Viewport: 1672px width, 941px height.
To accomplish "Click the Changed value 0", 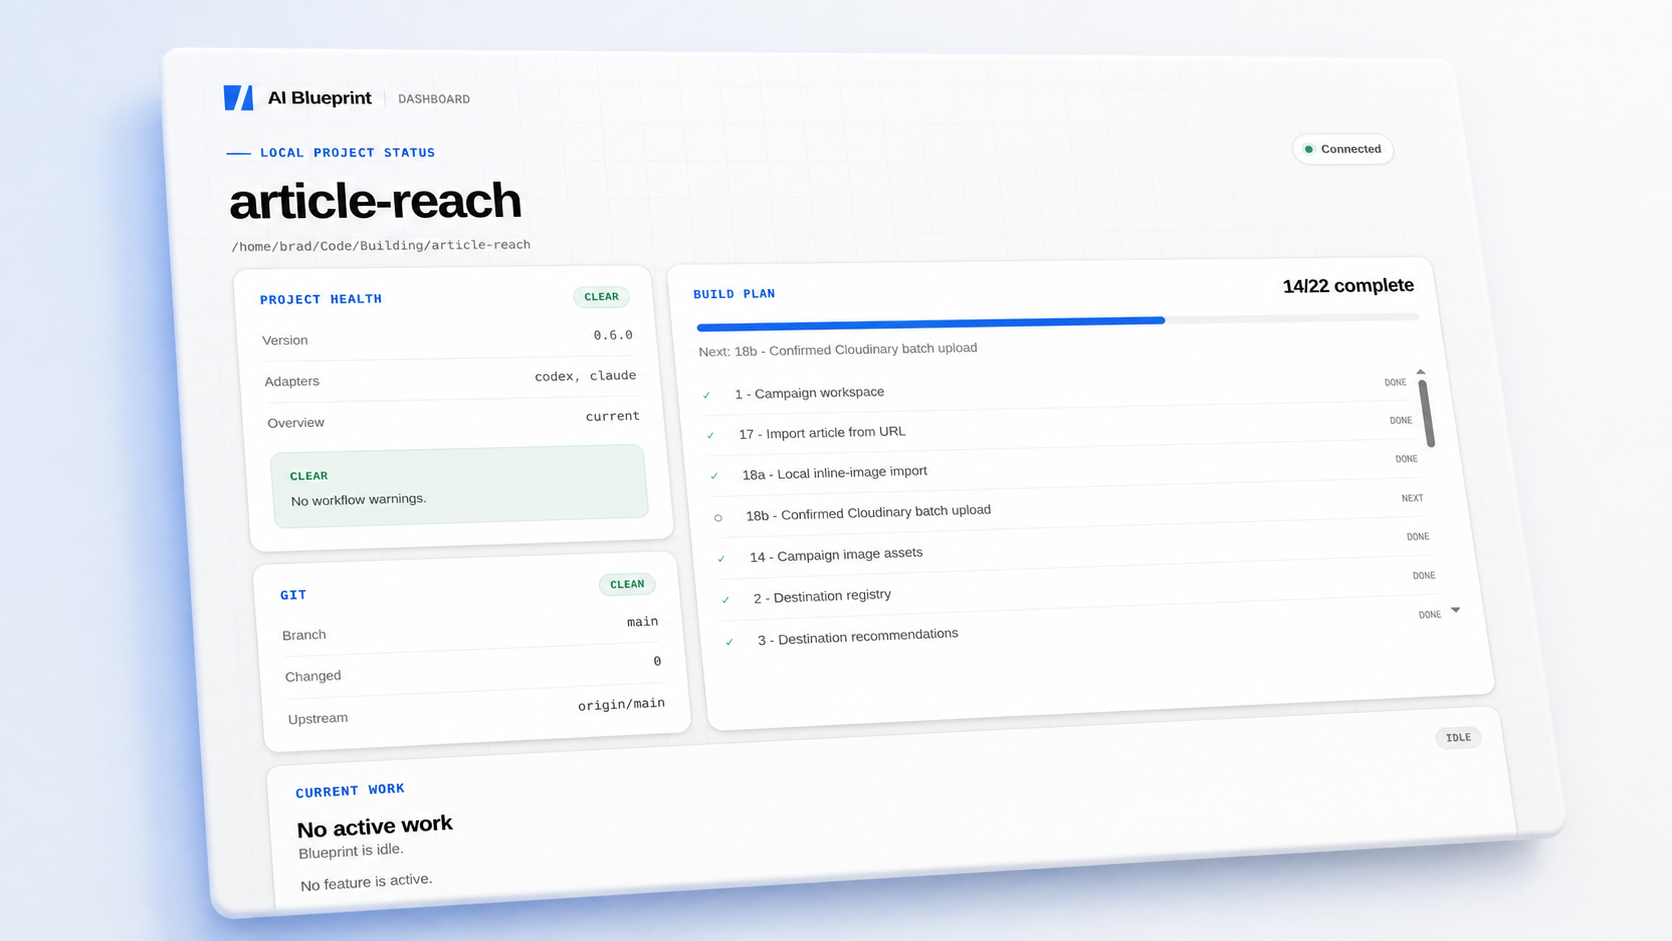I will [657, 661].
